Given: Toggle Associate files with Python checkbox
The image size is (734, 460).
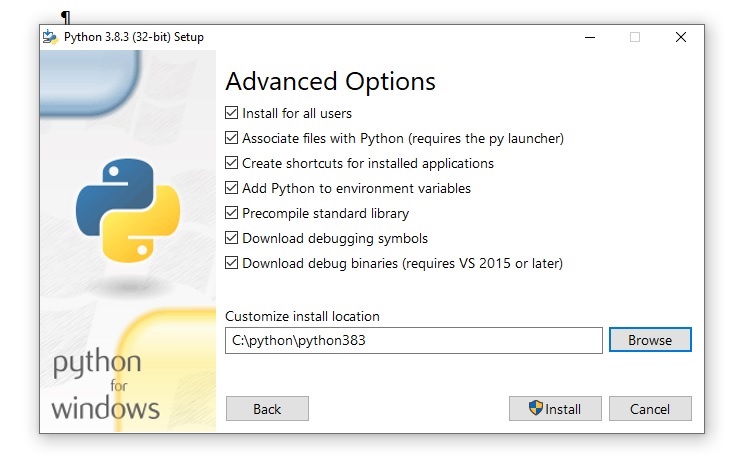Looking at the screenshot, I should [x=231, y=138].
